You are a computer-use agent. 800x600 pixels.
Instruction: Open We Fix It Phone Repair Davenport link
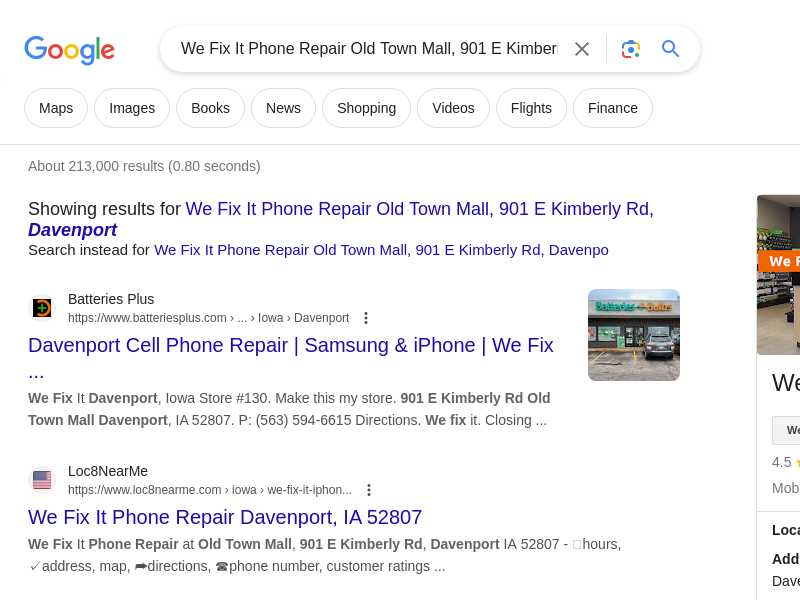(225, 517)
